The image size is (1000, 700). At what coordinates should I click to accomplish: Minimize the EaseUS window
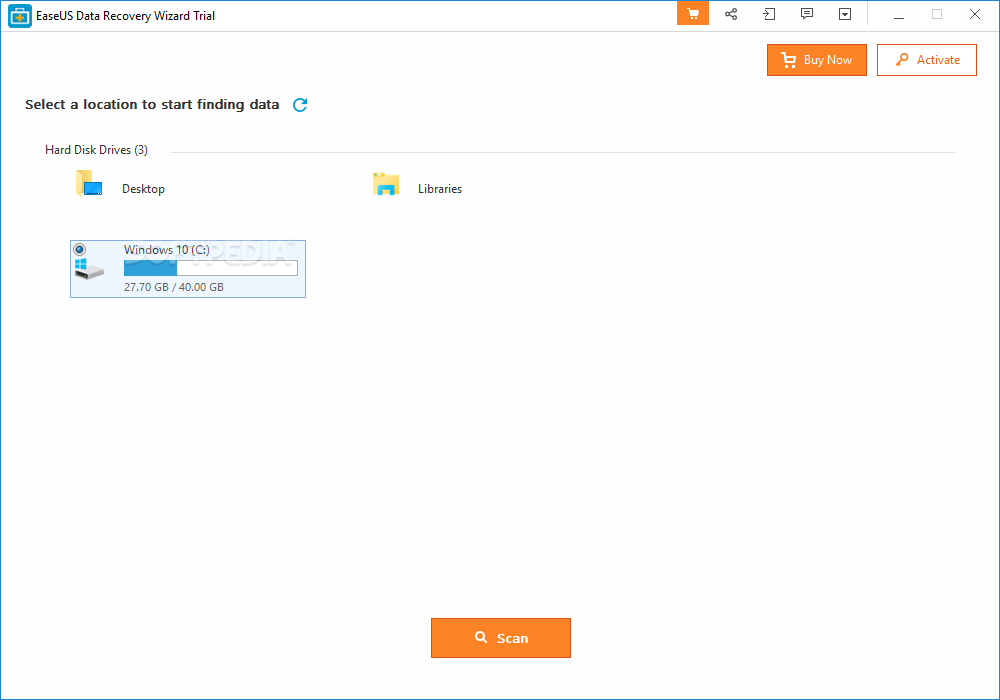coord(899,15)
